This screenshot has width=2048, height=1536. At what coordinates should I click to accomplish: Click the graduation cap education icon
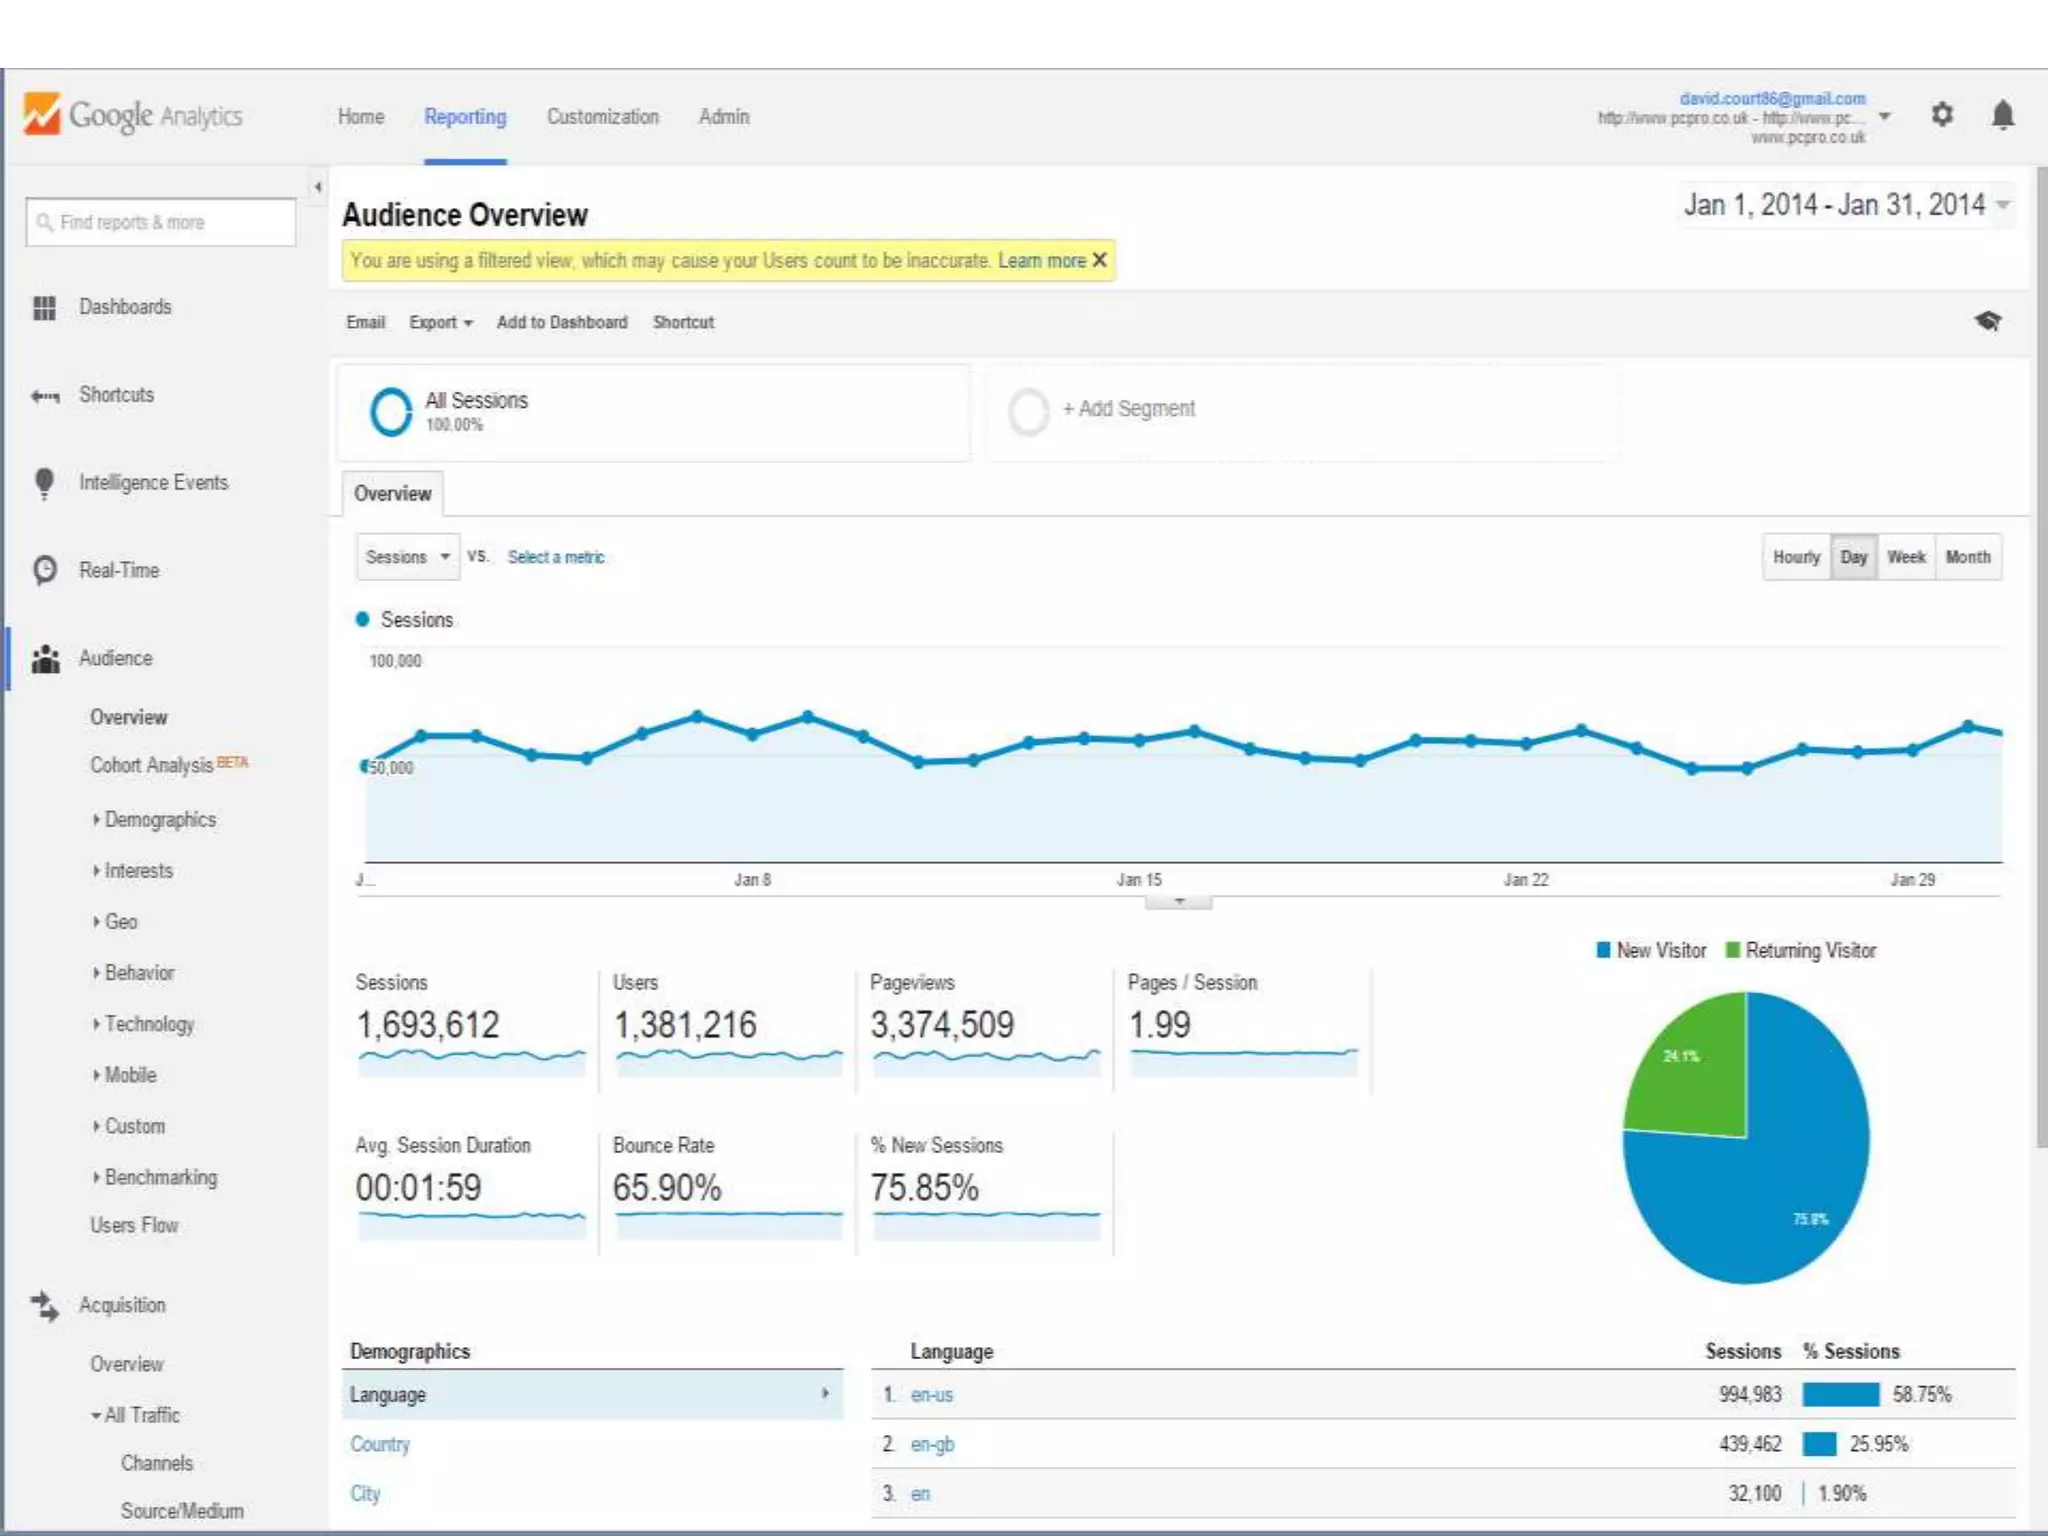(1988, 321)
